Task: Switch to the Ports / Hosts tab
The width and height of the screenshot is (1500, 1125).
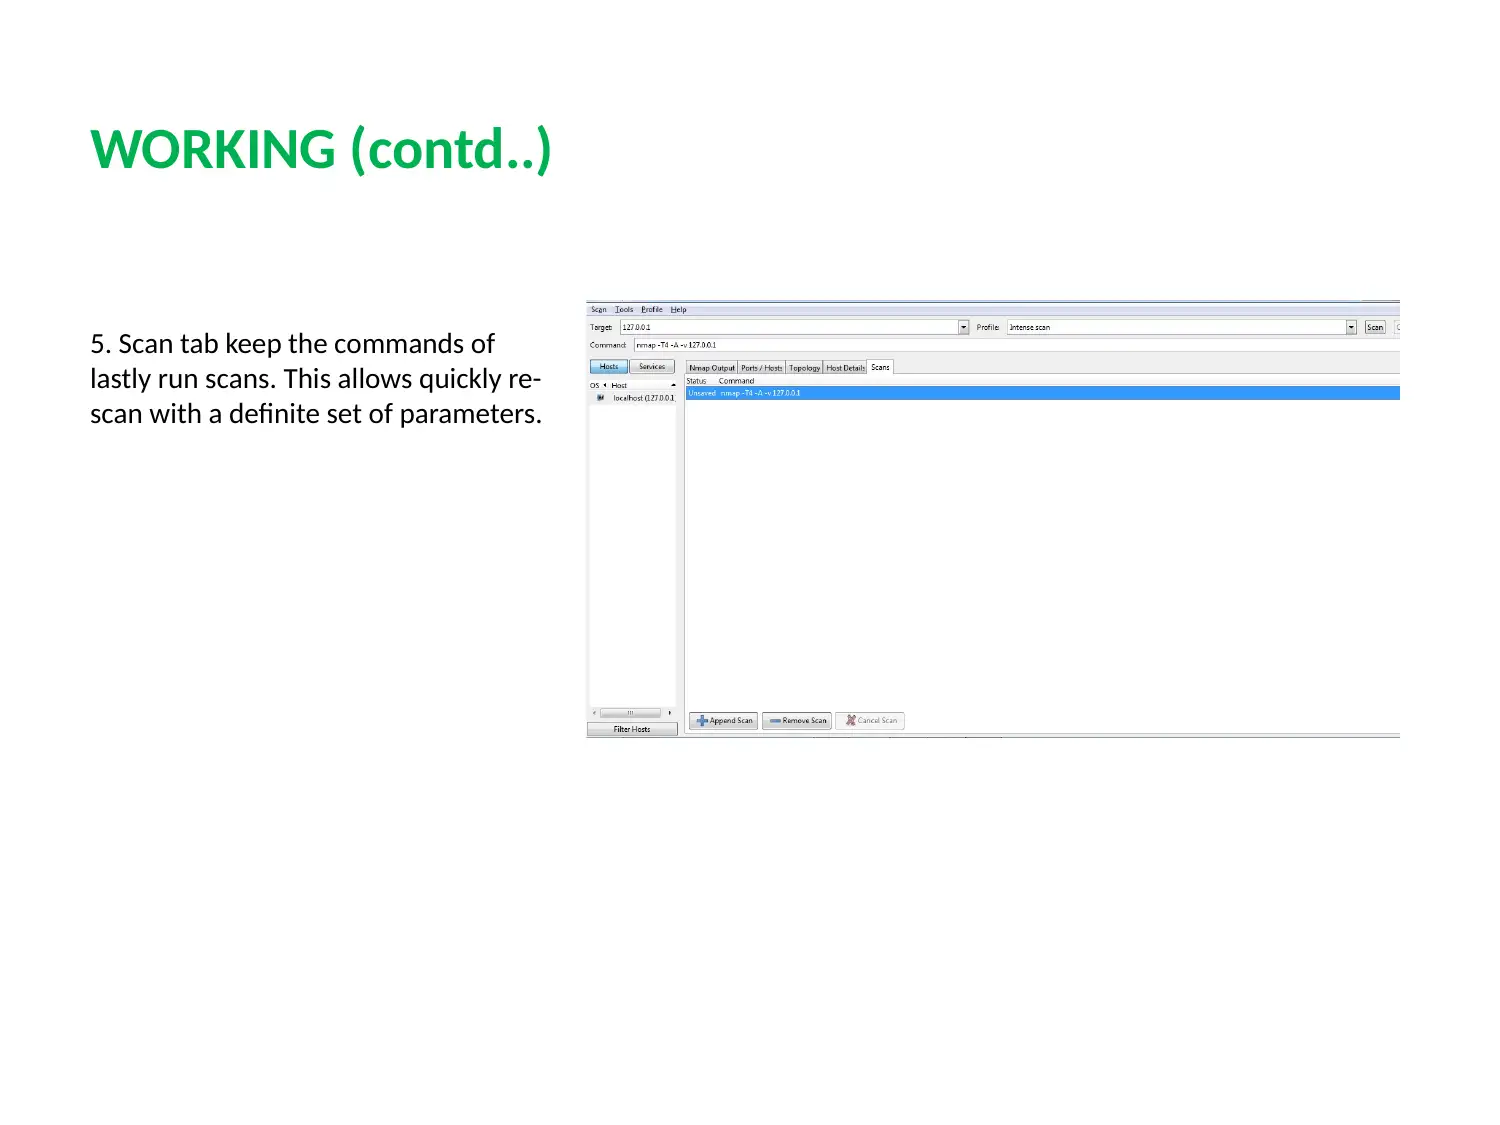Action: pos(762,368)
